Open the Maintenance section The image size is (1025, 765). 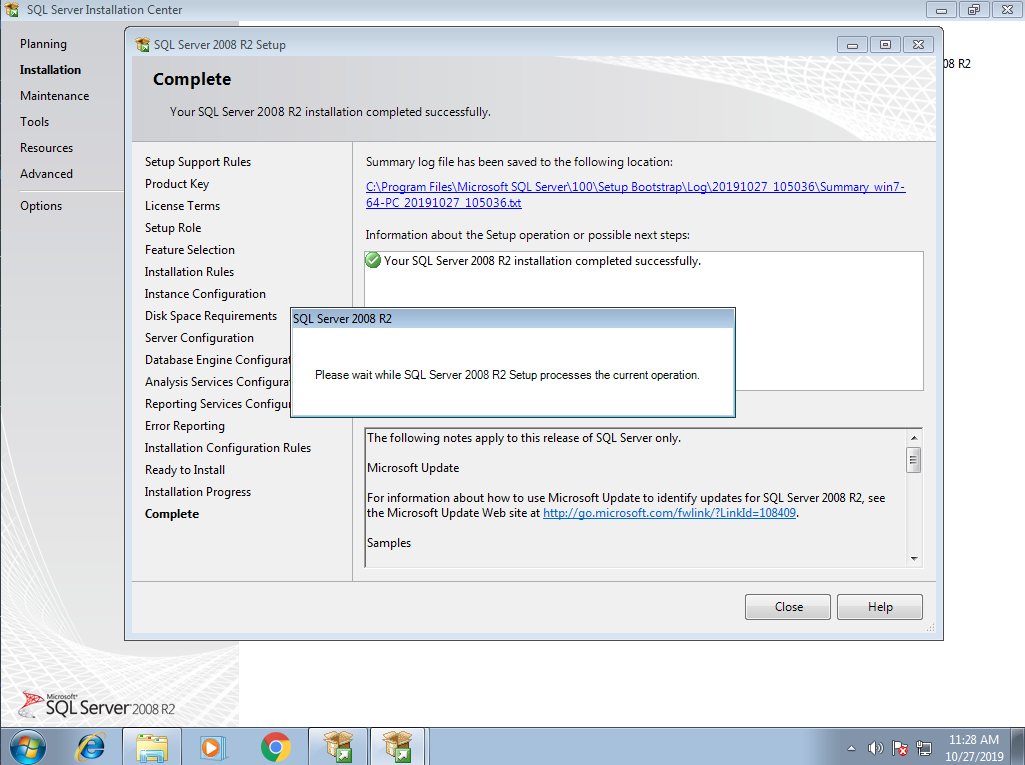point(54,95)
